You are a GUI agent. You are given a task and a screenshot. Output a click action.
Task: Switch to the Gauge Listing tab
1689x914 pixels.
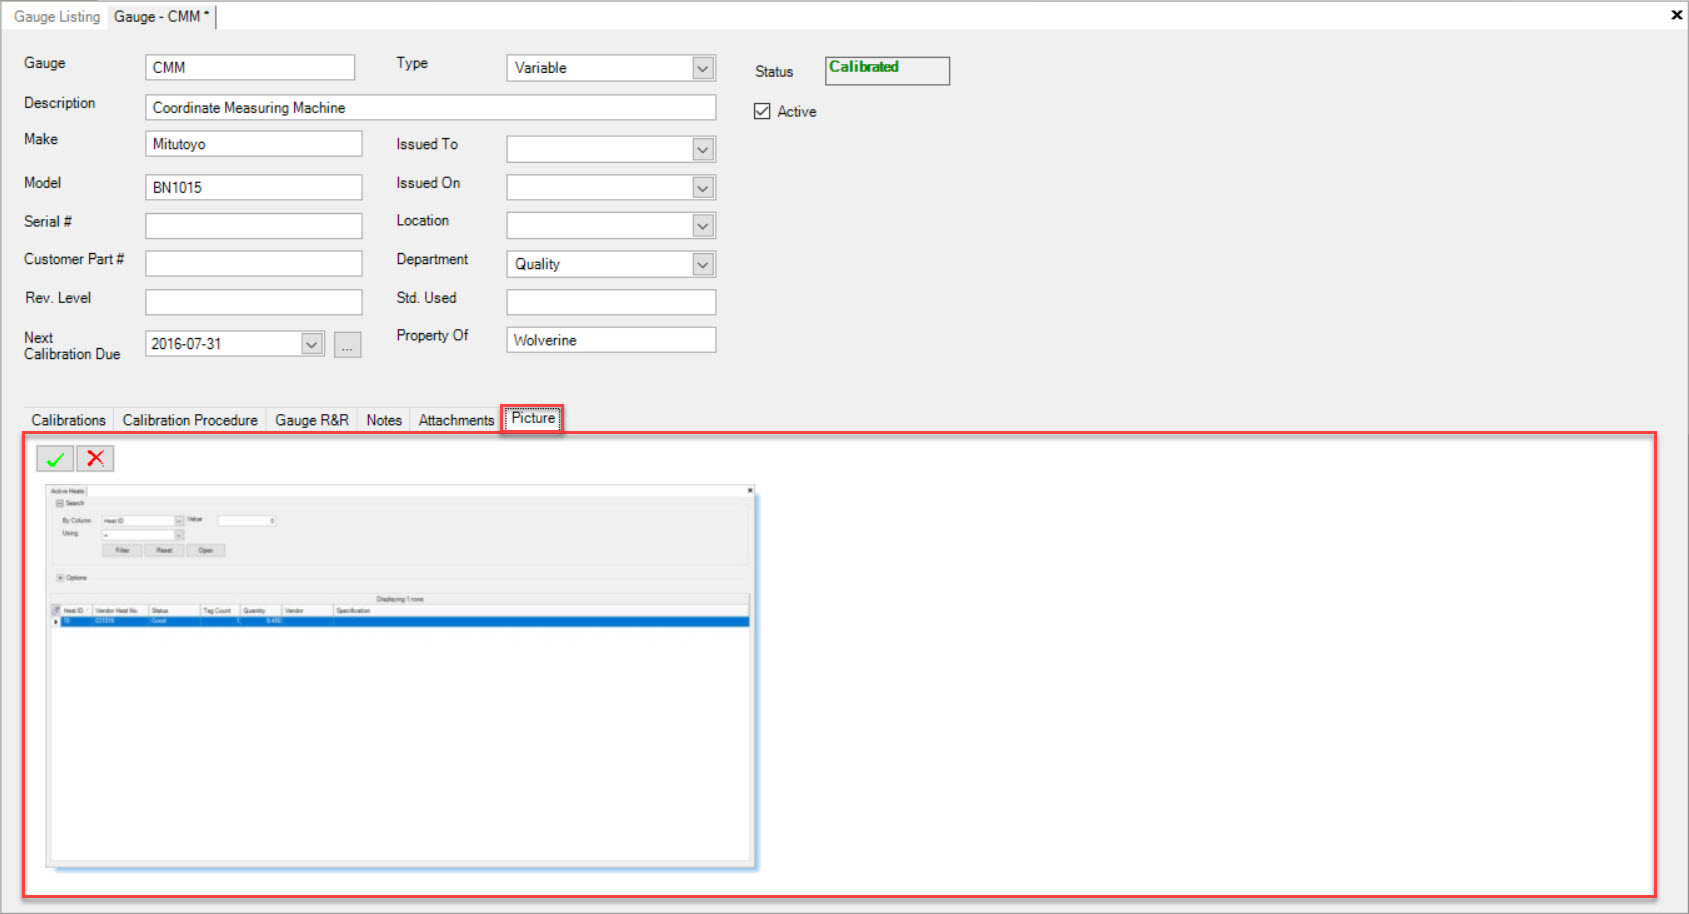tap(57, 16)
